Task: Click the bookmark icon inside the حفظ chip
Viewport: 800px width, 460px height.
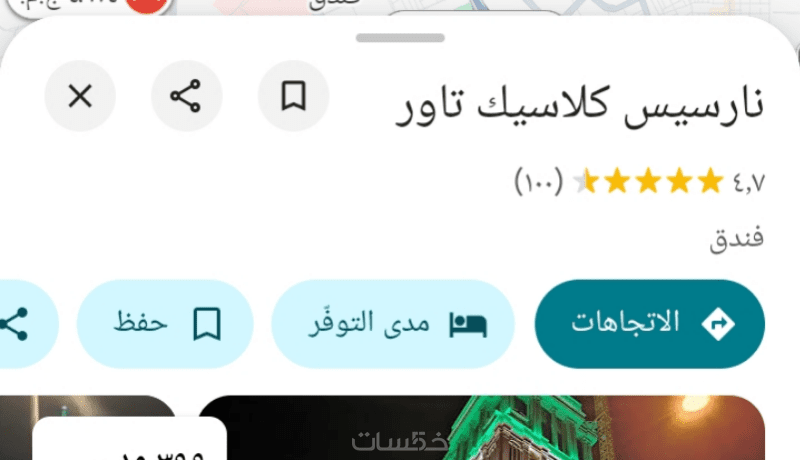Action: 207,324
